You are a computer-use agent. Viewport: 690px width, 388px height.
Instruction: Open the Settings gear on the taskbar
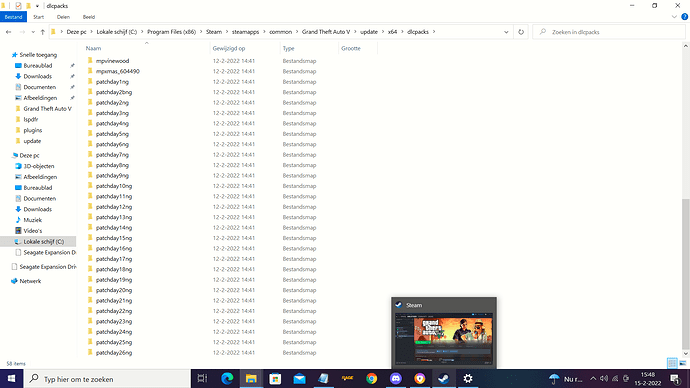tap(468, 378)
